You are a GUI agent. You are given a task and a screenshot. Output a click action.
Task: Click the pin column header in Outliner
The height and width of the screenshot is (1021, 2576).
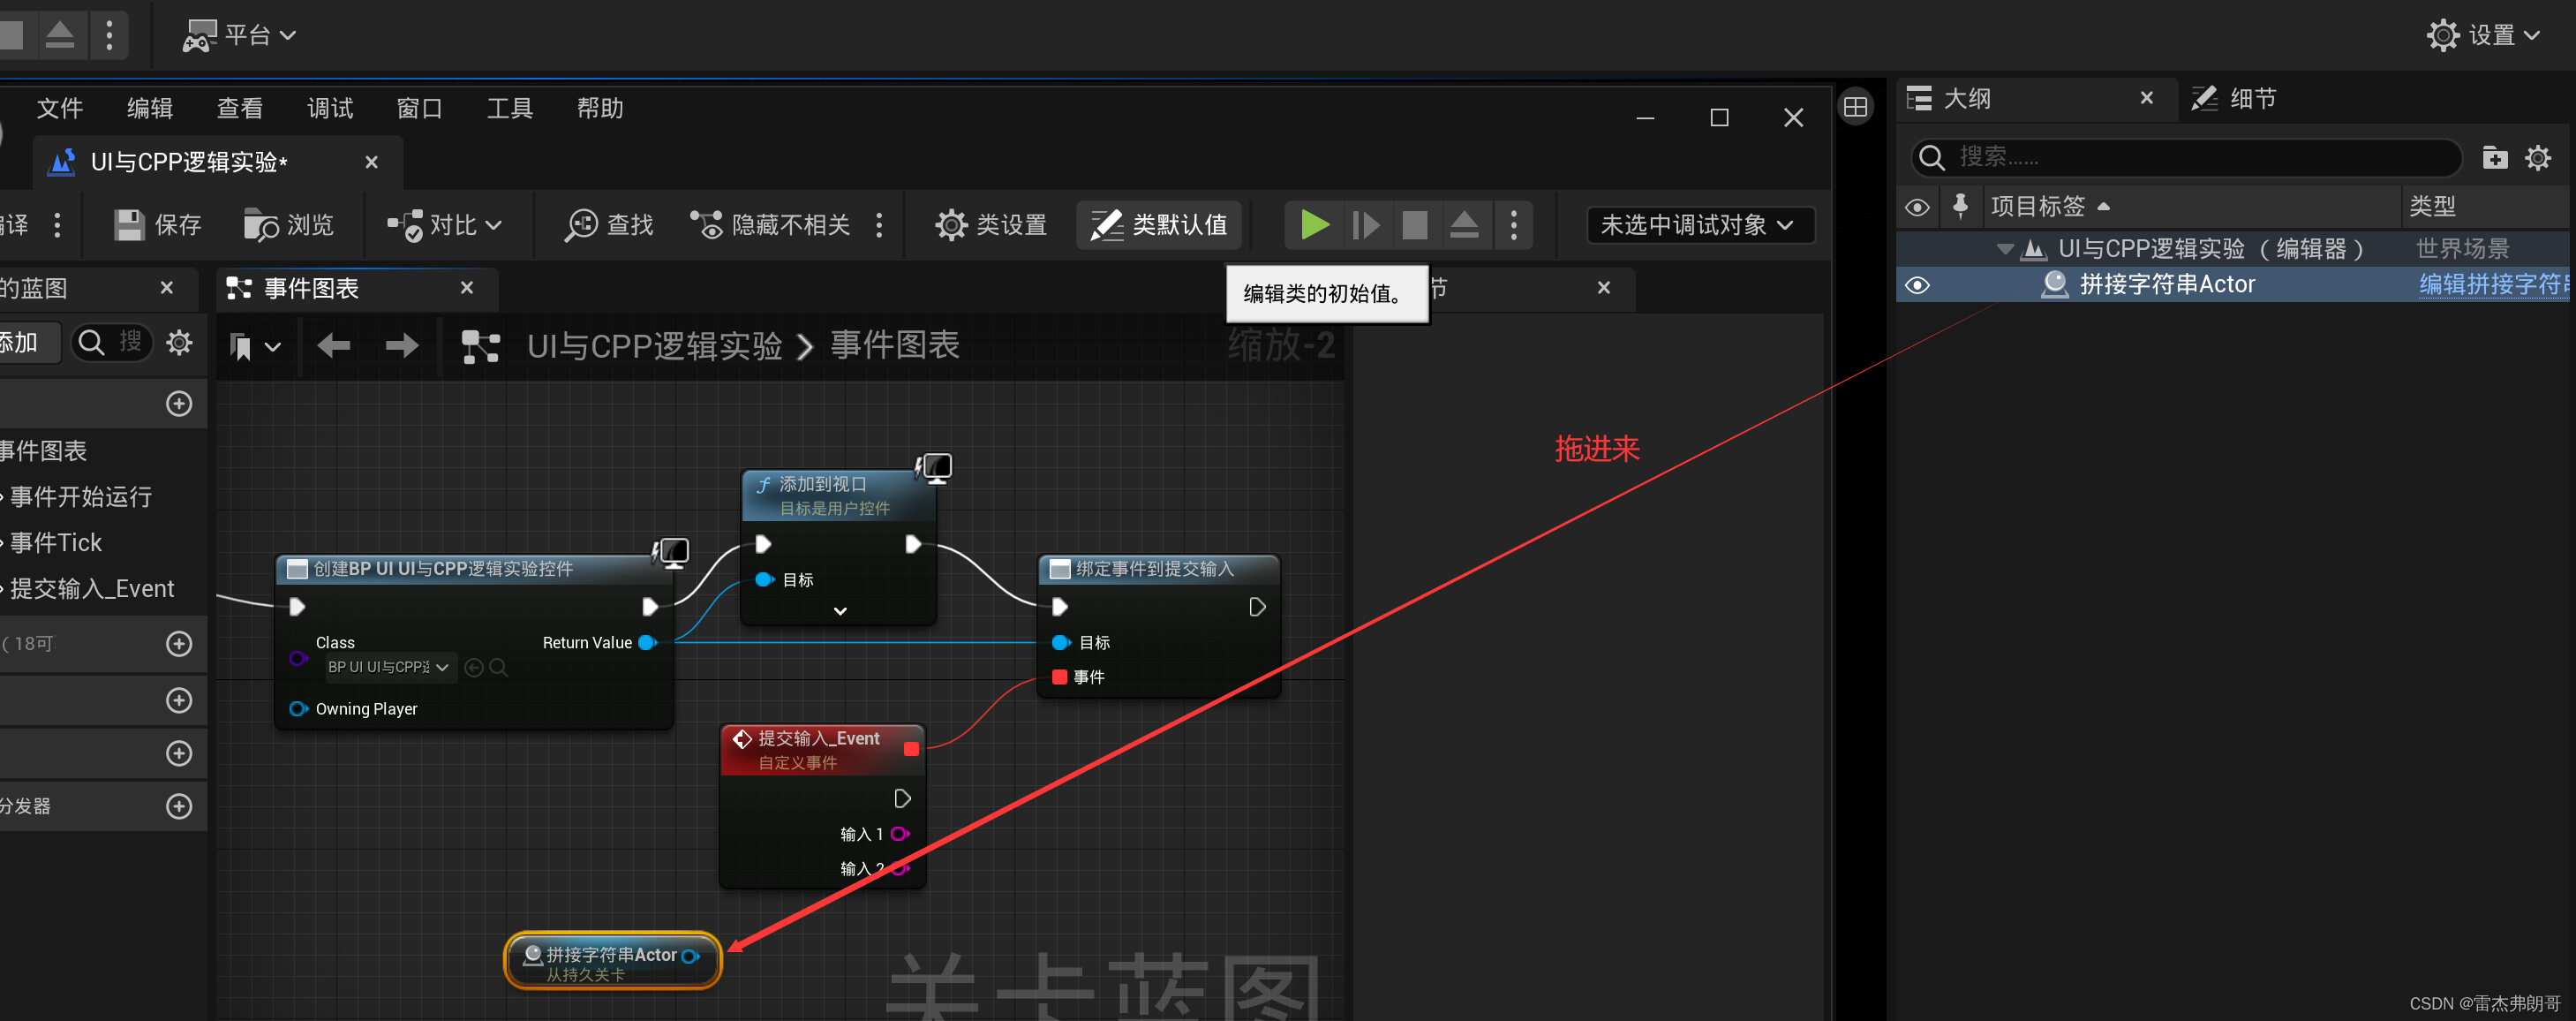pyautogui.click(x=1960, y=206)
